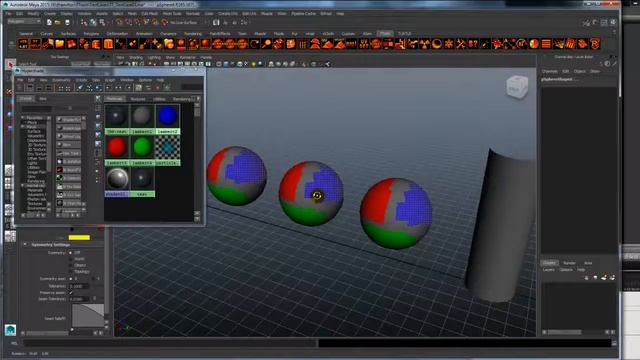Viewport: 640px width, 360px height.
Task: Select the checkered particleCloud swatch
Action: pyautogui.click(x=167, y=147)
